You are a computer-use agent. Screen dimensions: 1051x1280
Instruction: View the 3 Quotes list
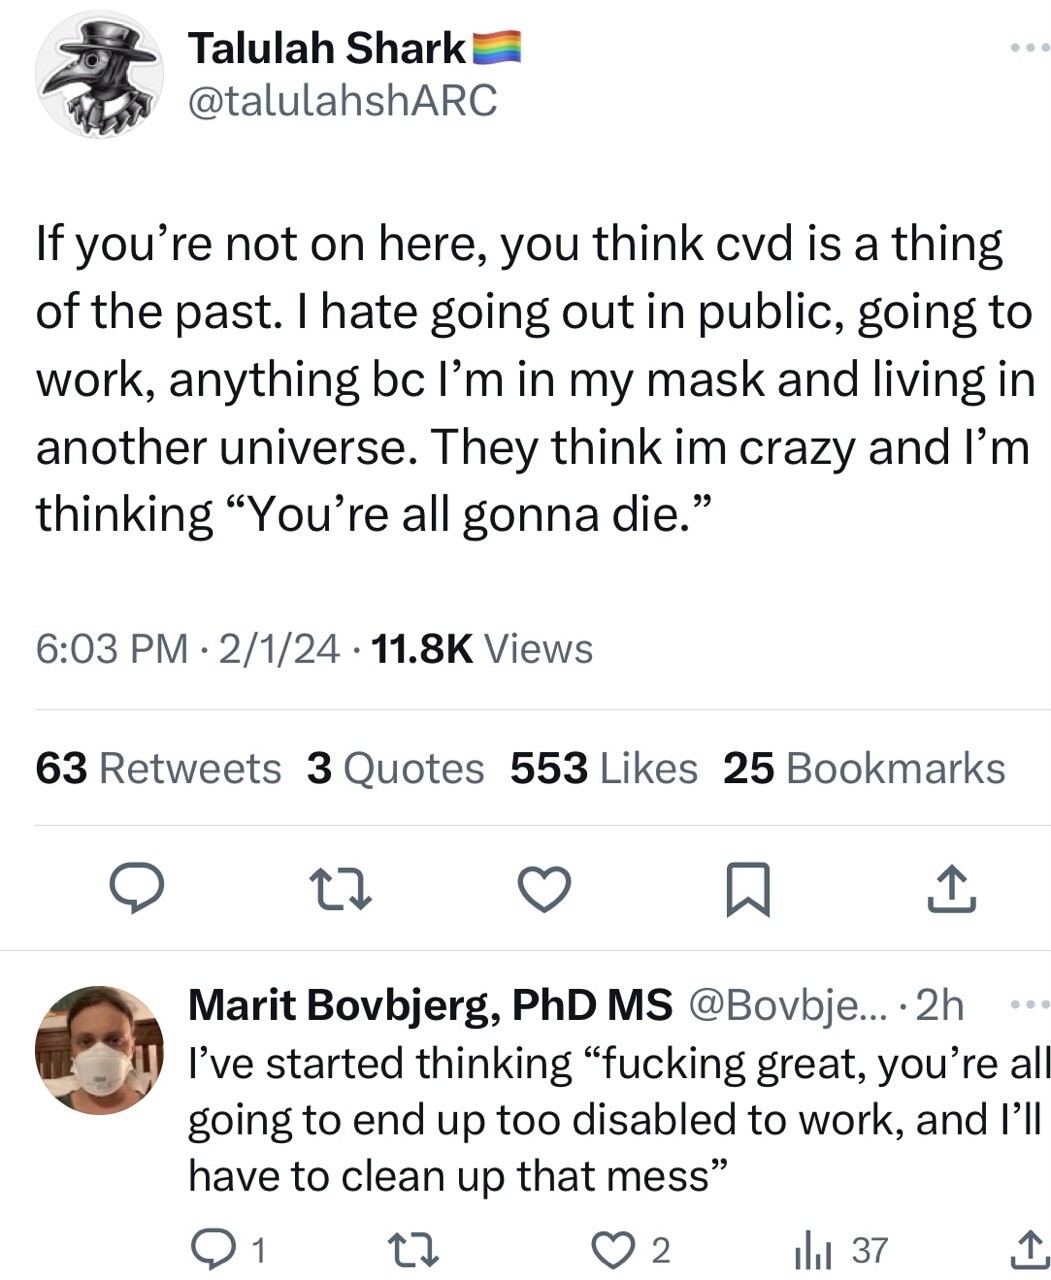(395, 768)
